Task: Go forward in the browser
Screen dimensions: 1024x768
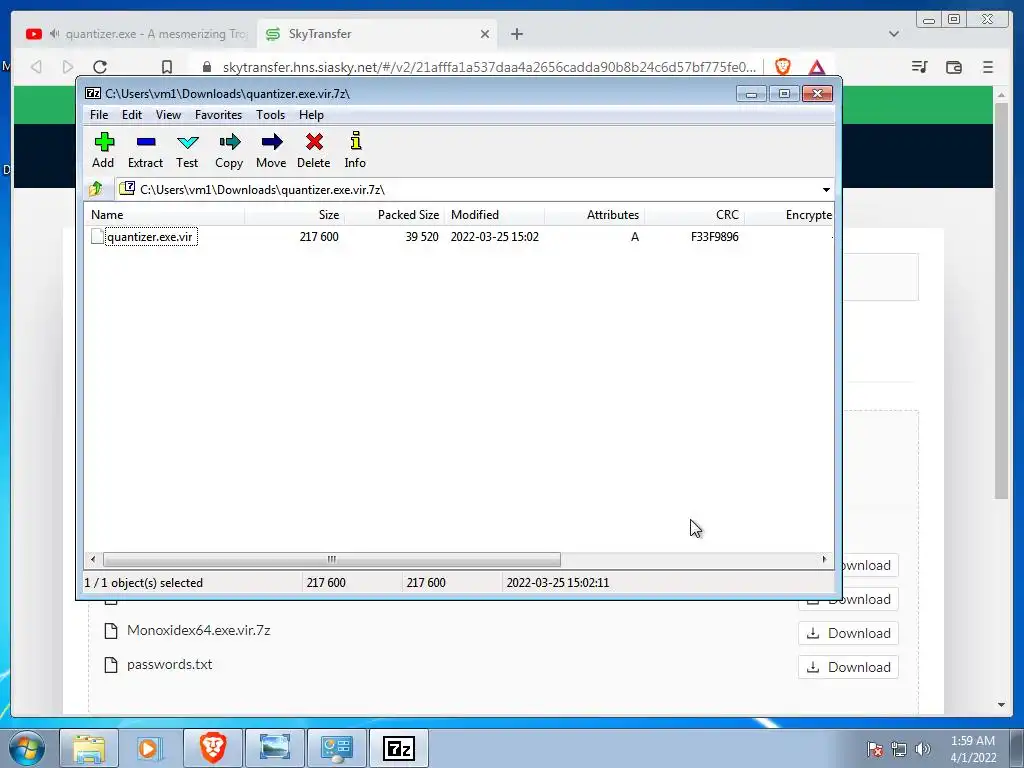Action: tap(67, 67)
